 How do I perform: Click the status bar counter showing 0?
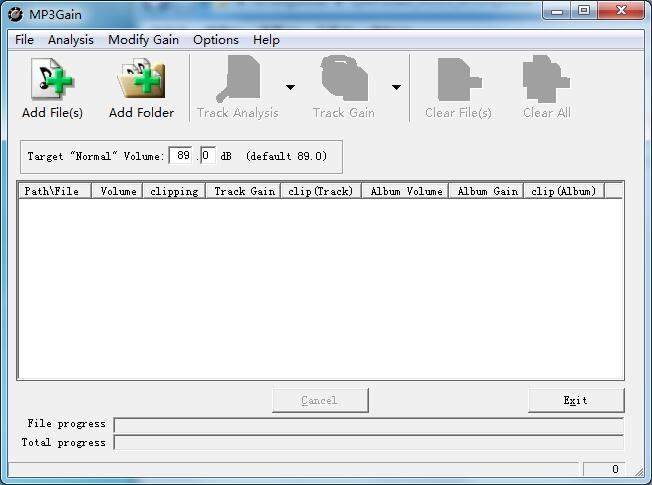coord(604,469)
